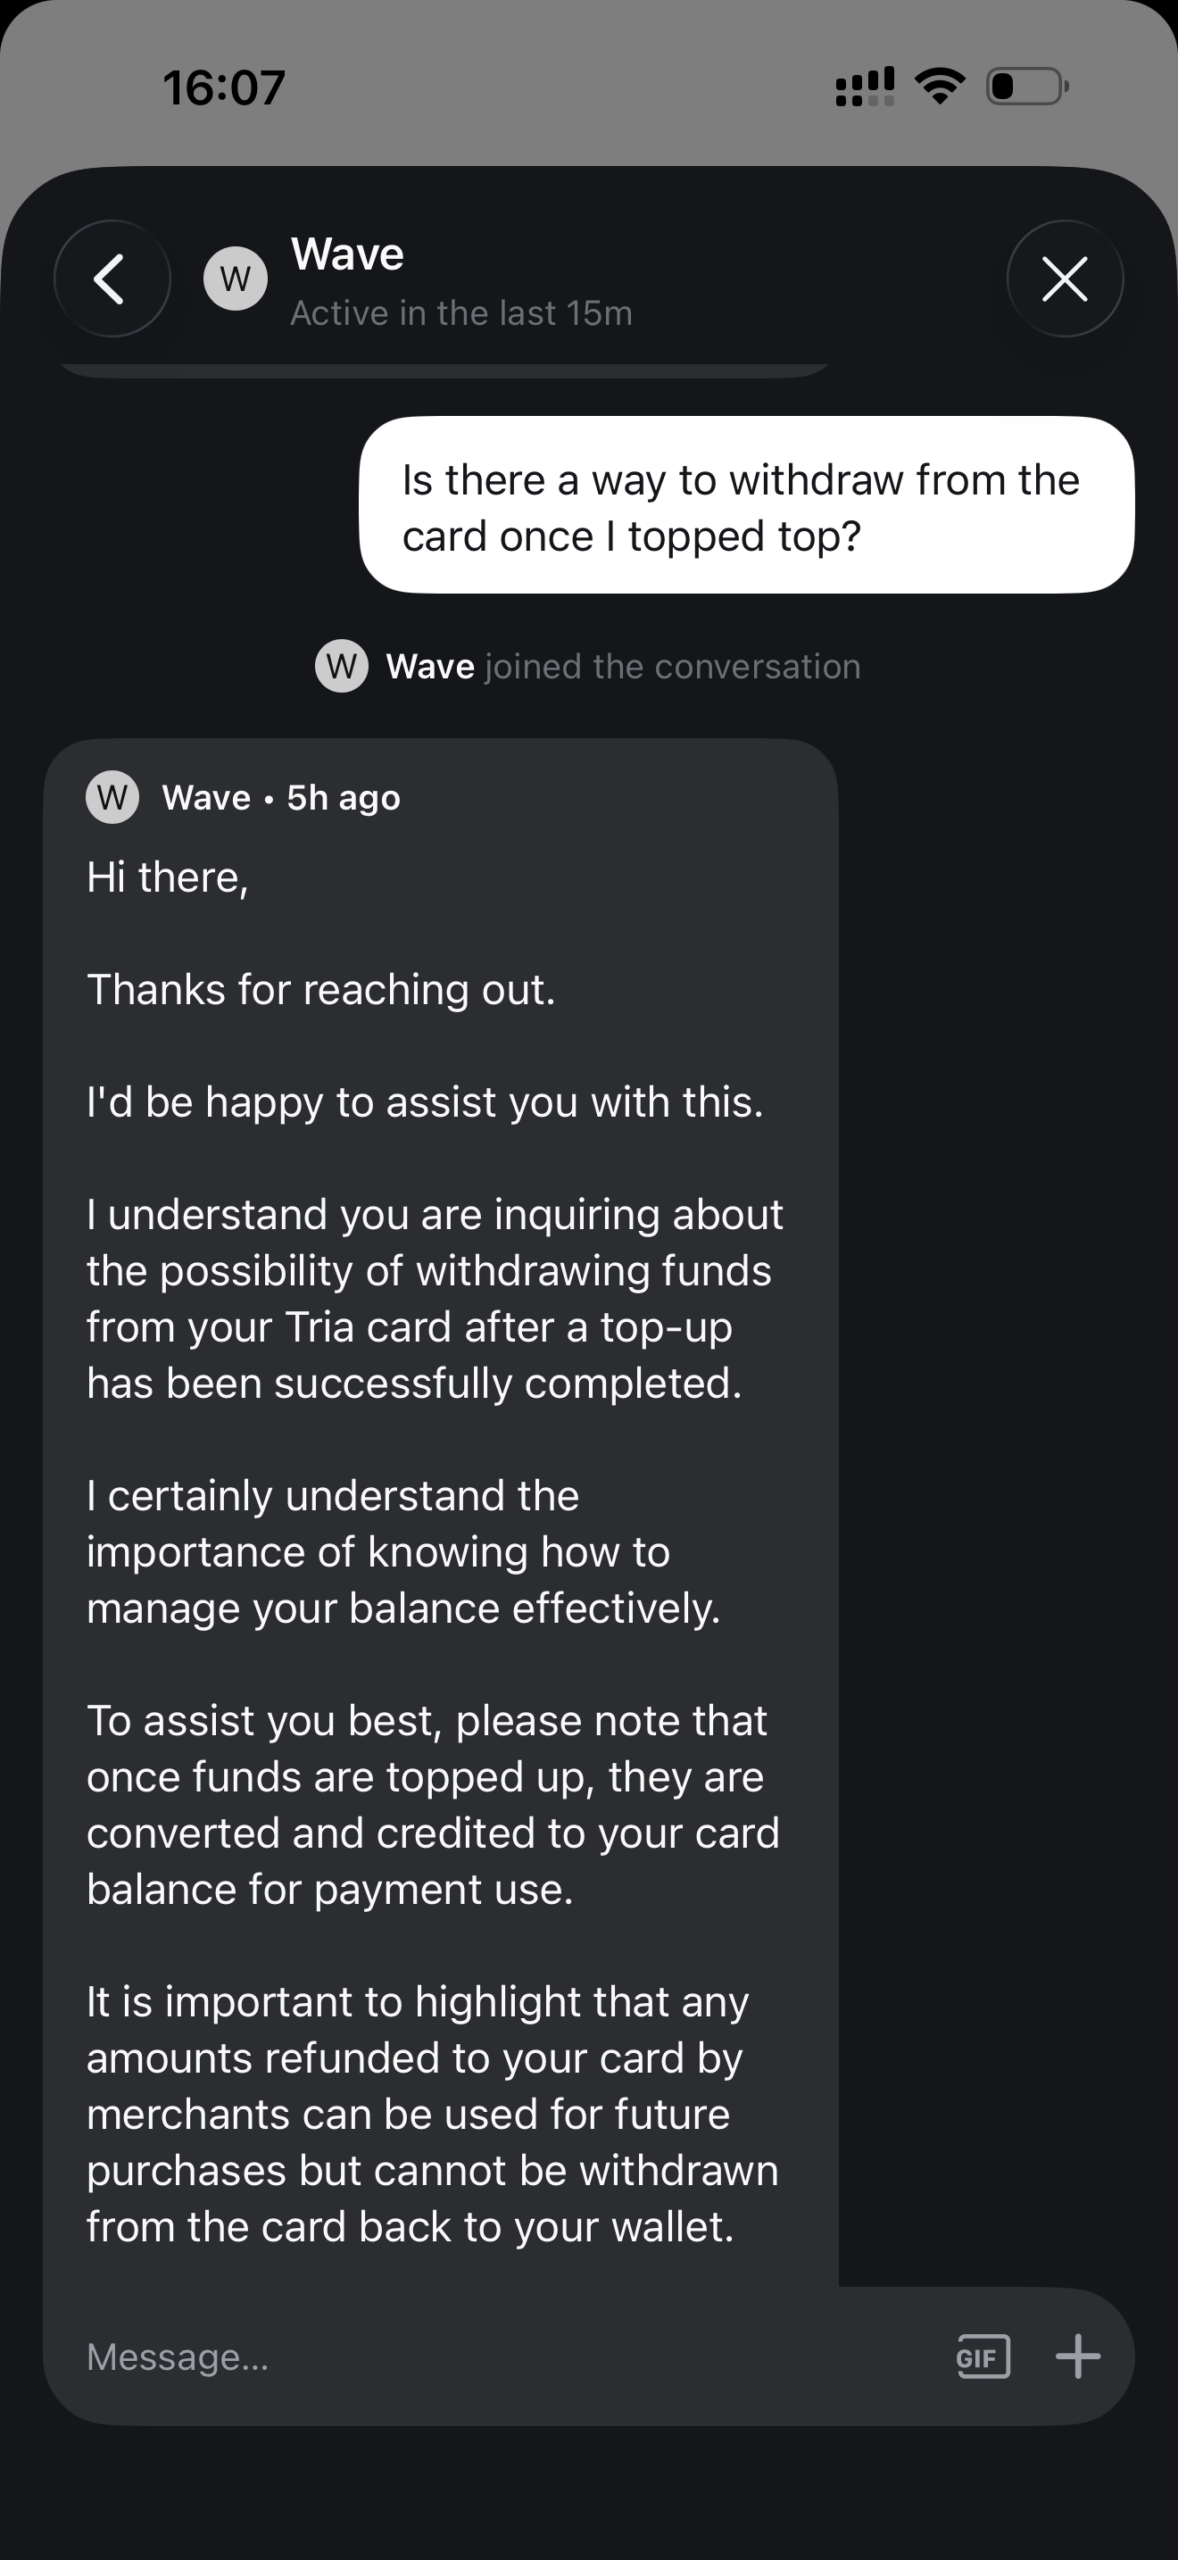
Task: Tap the Wi-Fi icon in status bar
Action: (940, 87)
